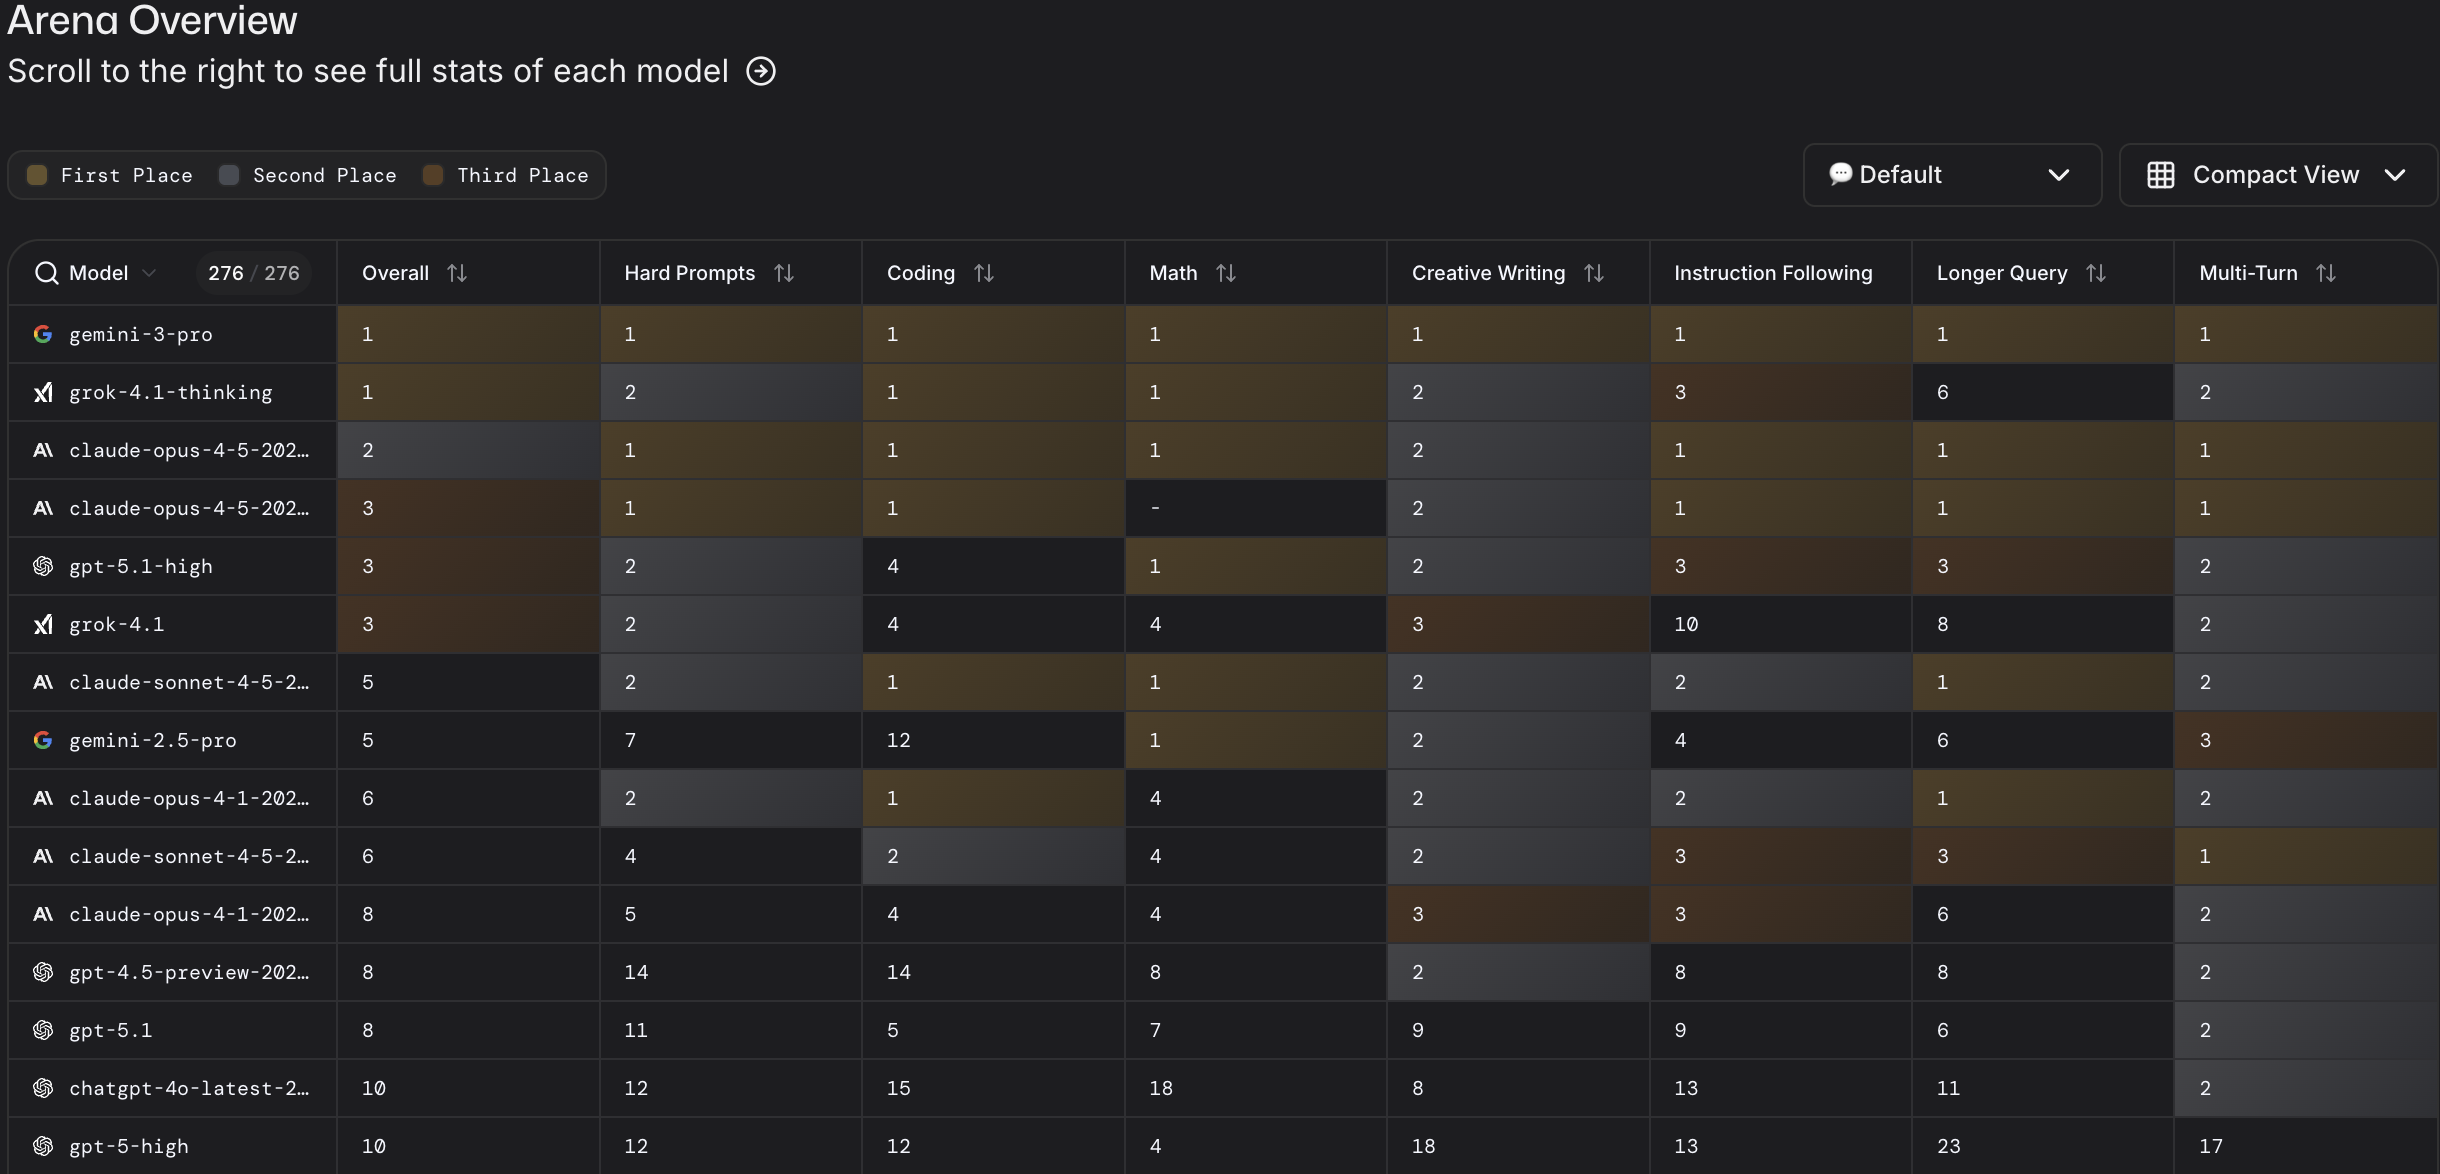Click the 276 / 276 model count badge
Screen dimensions: 2440x1174
click(253, 273)
